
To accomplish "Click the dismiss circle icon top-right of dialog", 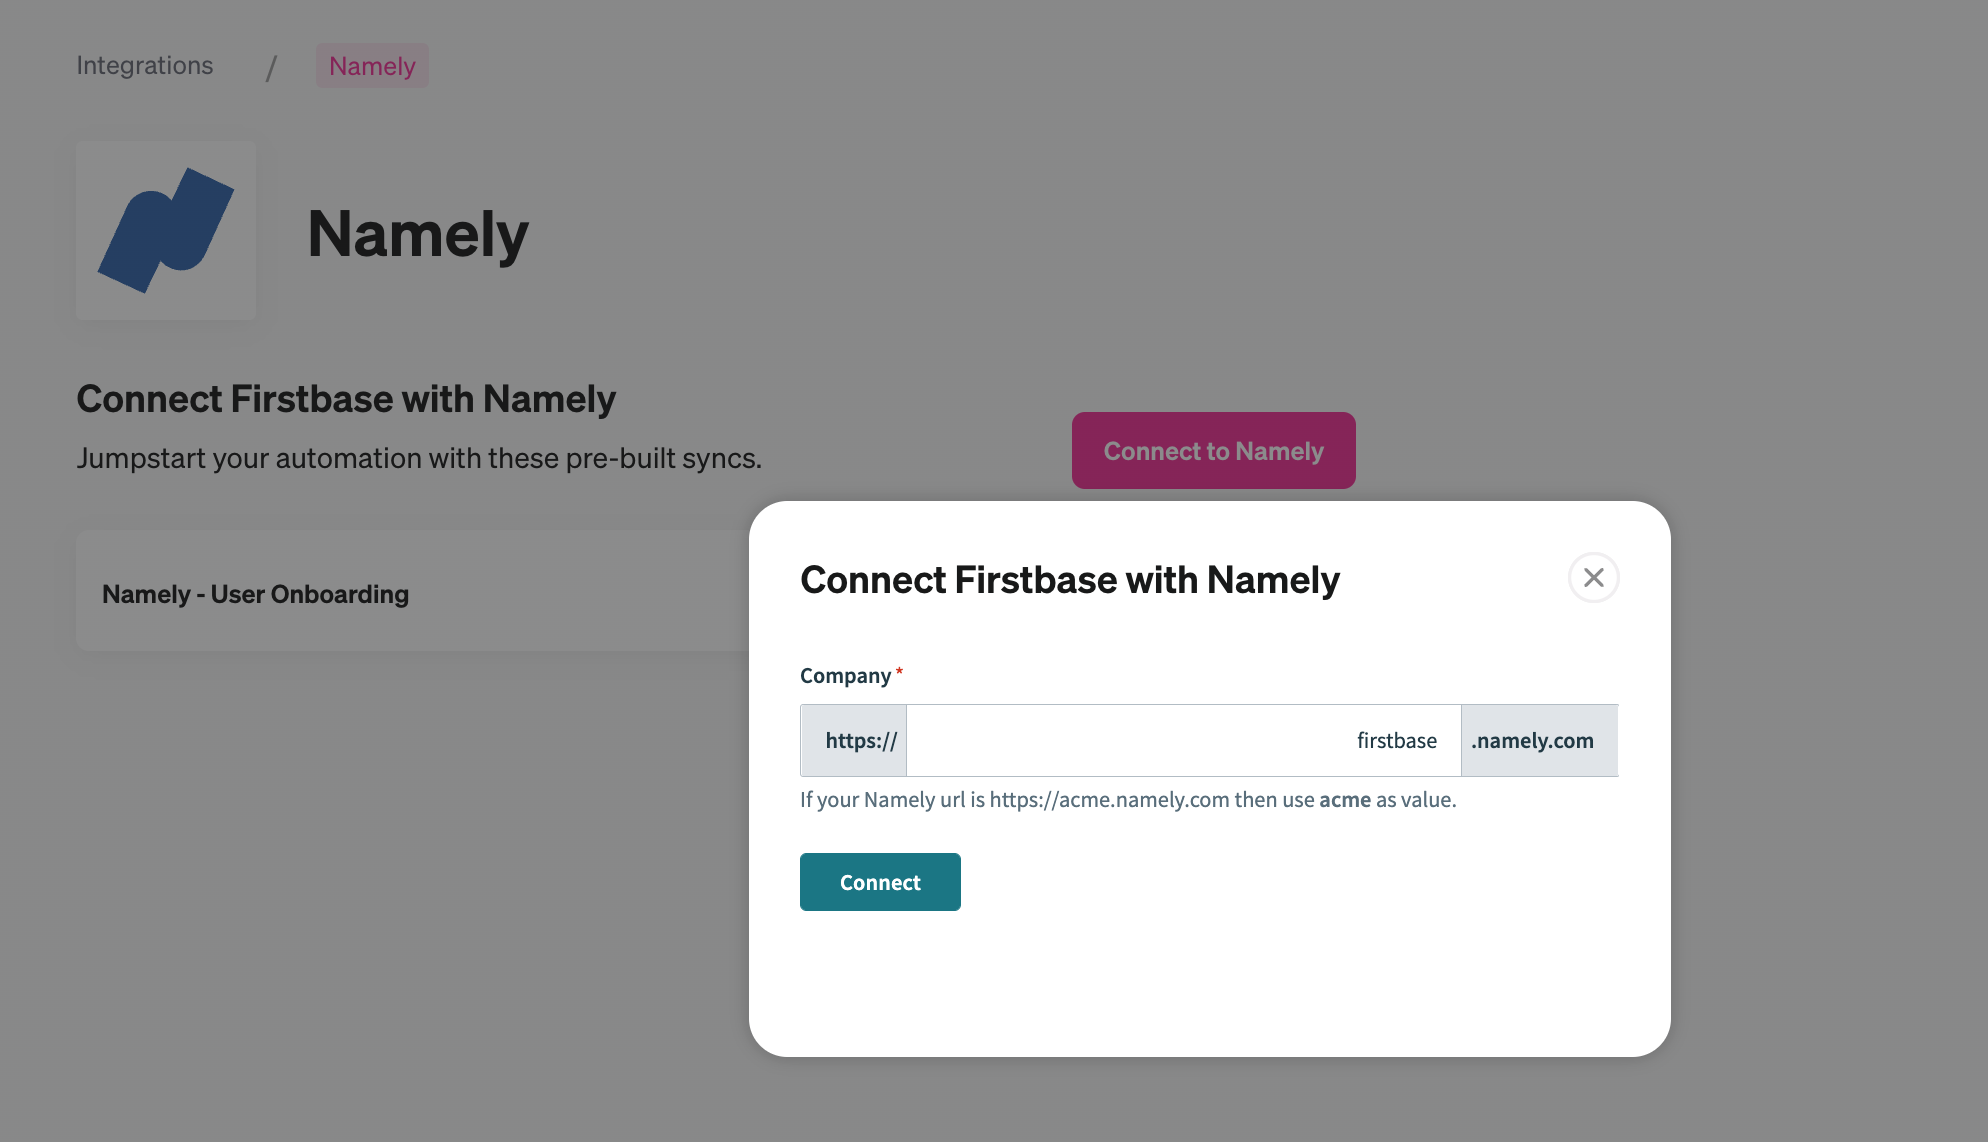I will coord(1594,578).
